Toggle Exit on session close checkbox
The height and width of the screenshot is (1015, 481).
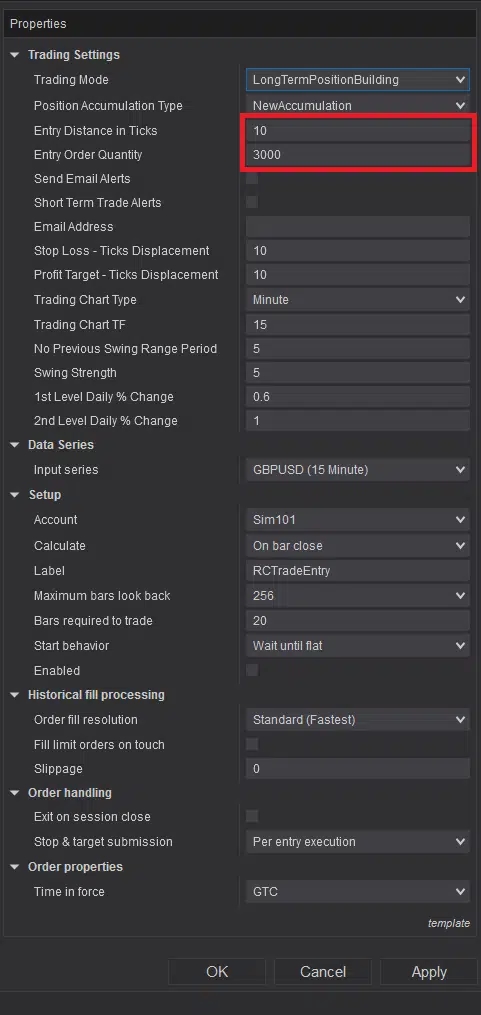click(x=252, y=816)
